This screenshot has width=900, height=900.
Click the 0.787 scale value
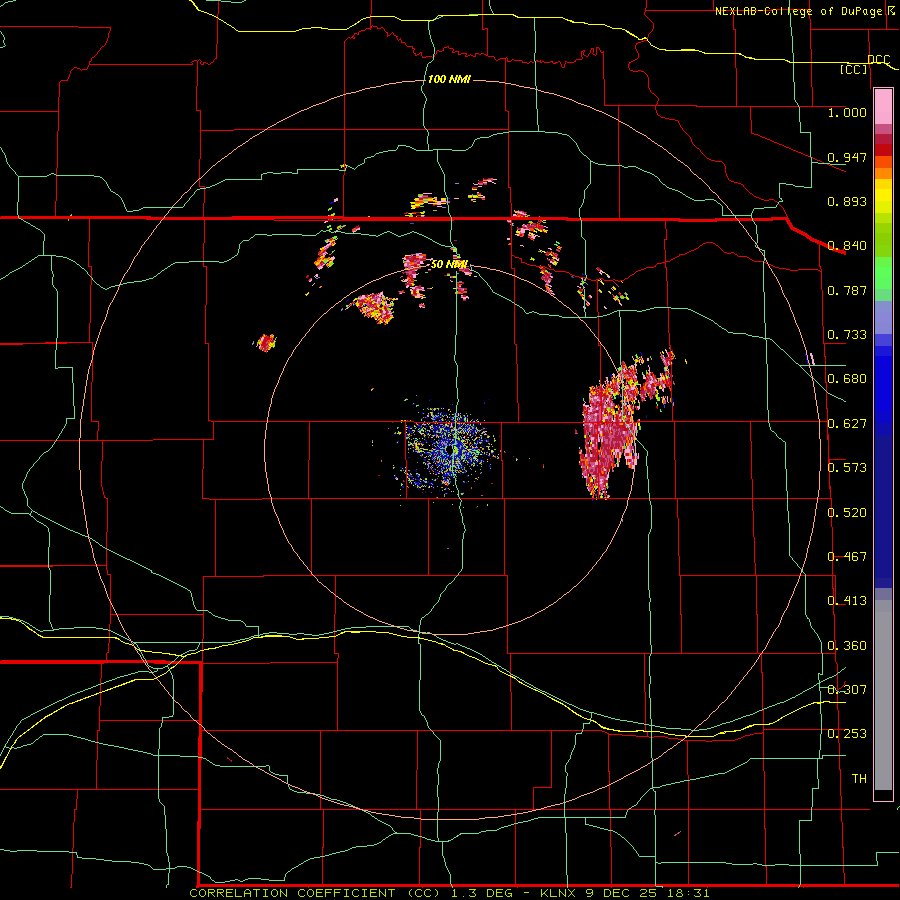point(847,290)
